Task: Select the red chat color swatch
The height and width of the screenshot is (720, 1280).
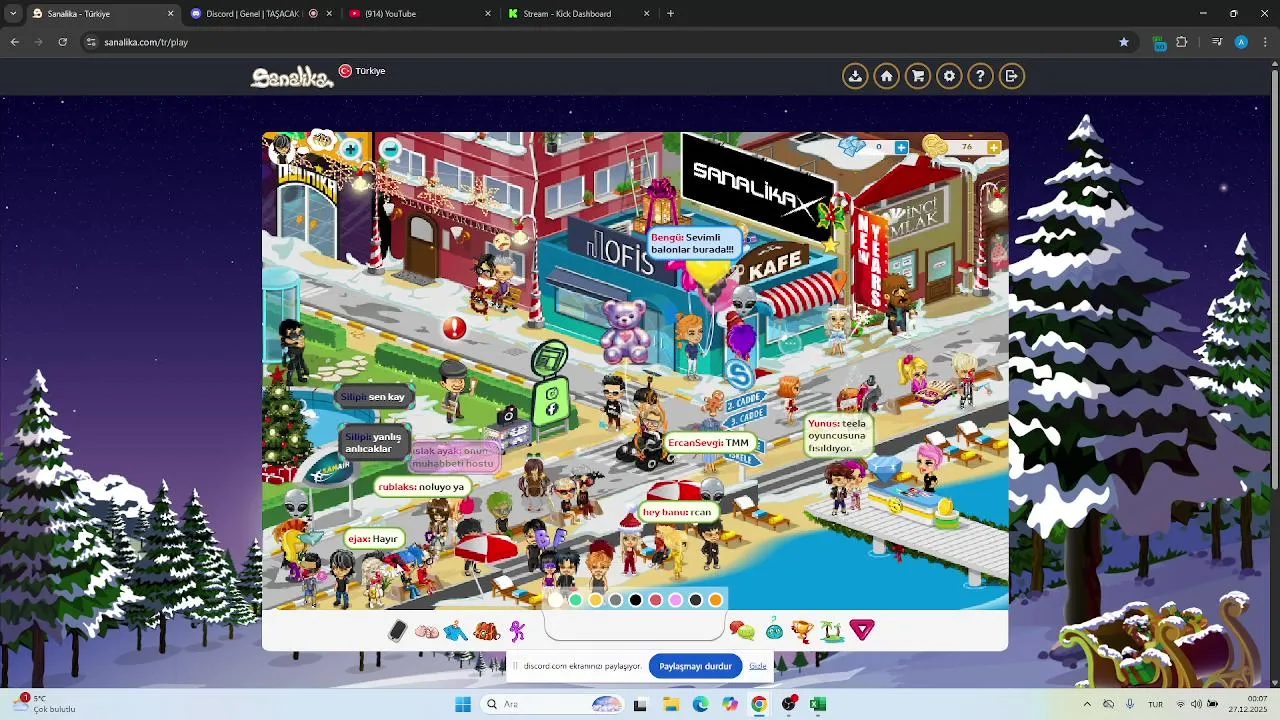Action: [x=656, y=600]
